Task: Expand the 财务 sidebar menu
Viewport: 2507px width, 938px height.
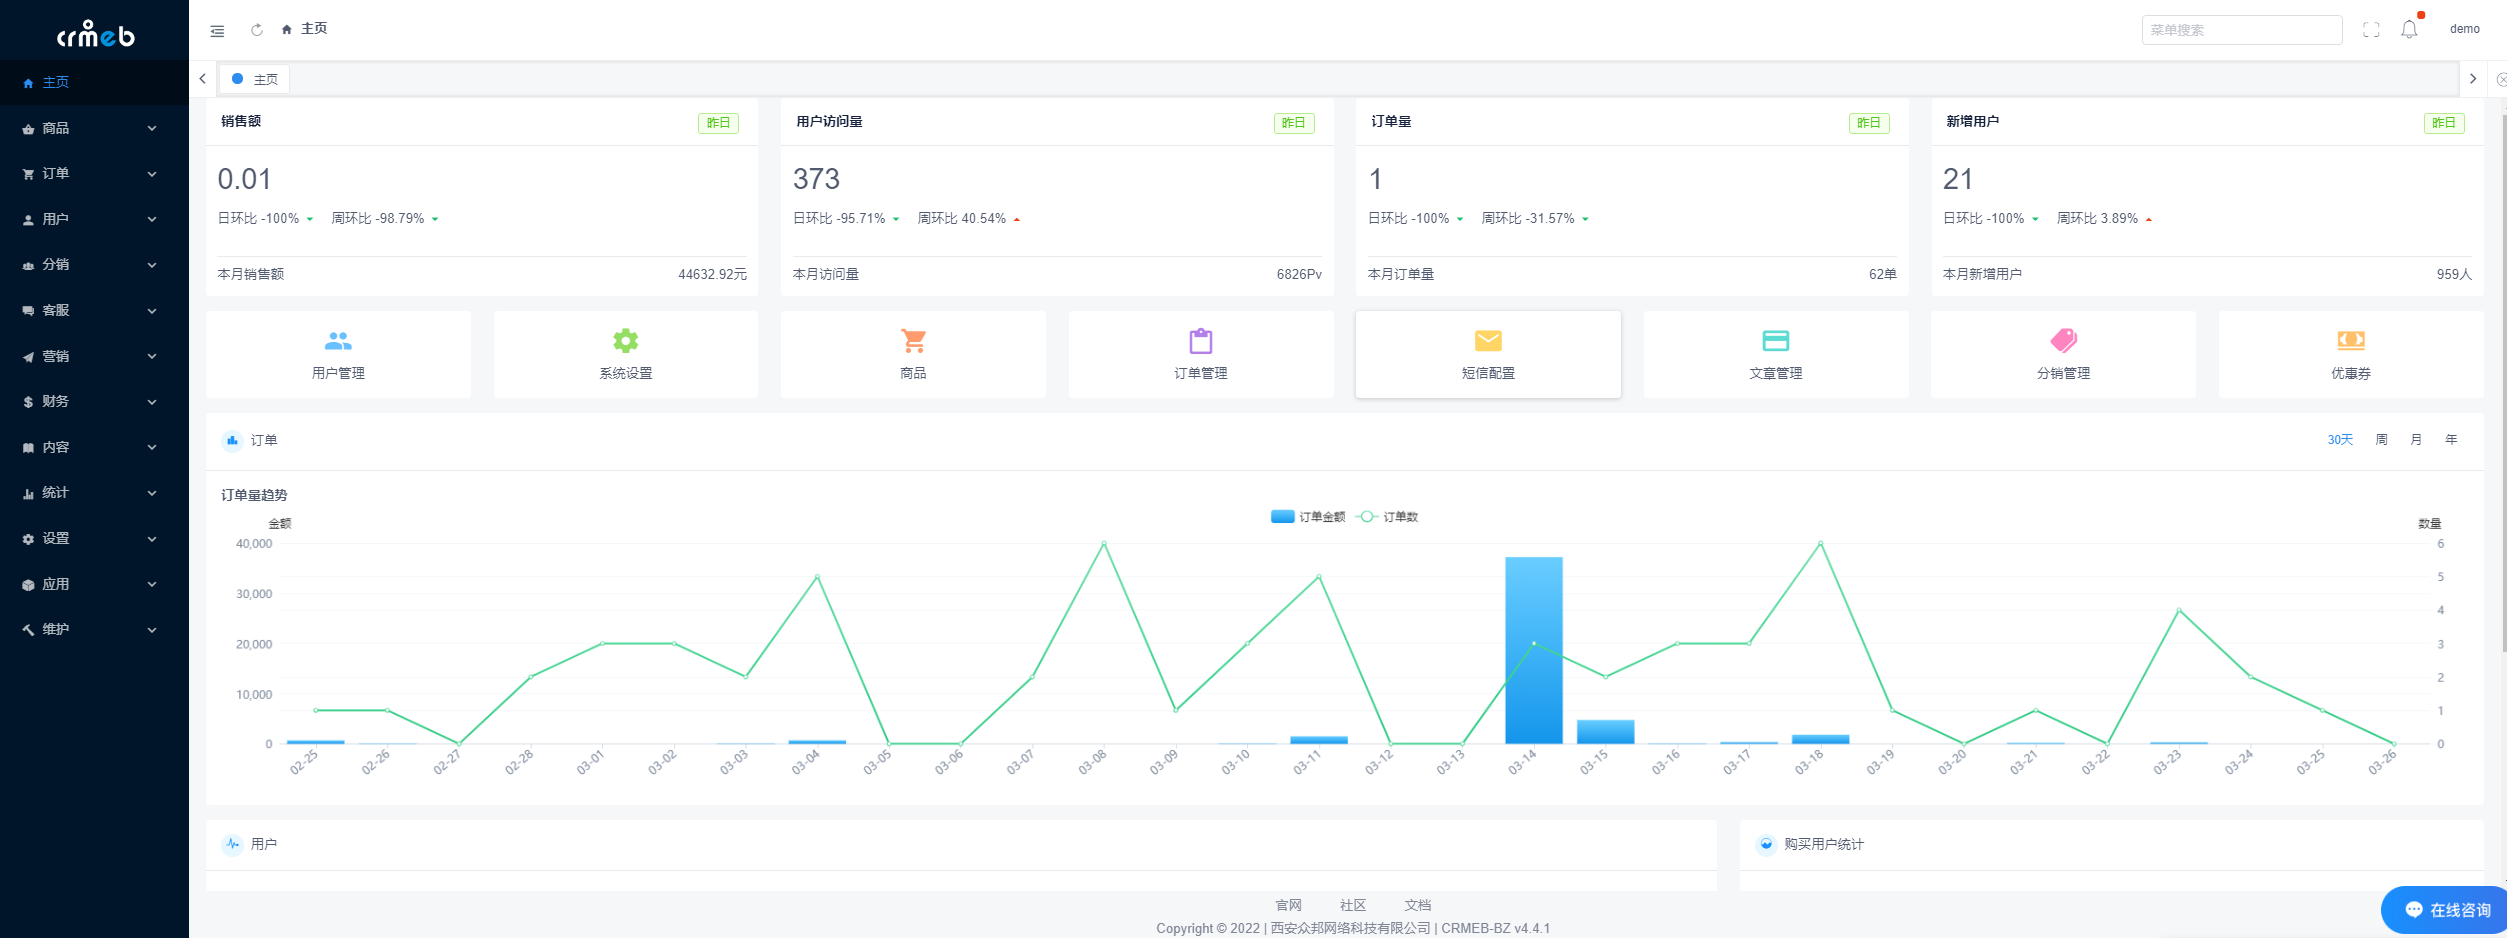Action: 94,401
